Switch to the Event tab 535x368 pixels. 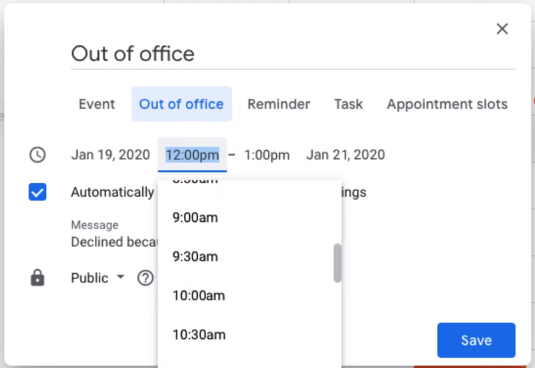(x=97, y=104)
